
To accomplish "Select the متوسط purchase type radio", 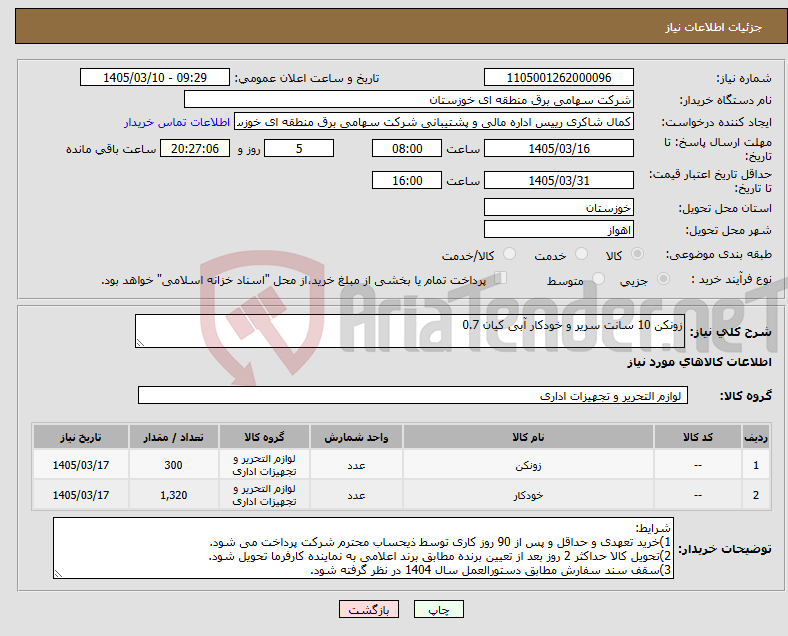I will point(598,278).
